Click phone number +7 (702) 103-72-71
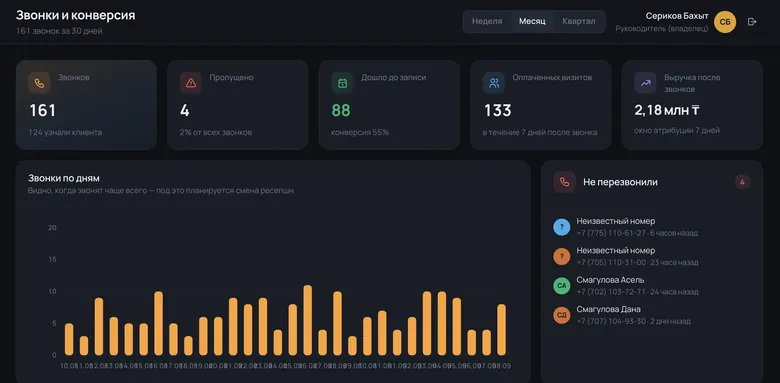 [x=611, y=292]
